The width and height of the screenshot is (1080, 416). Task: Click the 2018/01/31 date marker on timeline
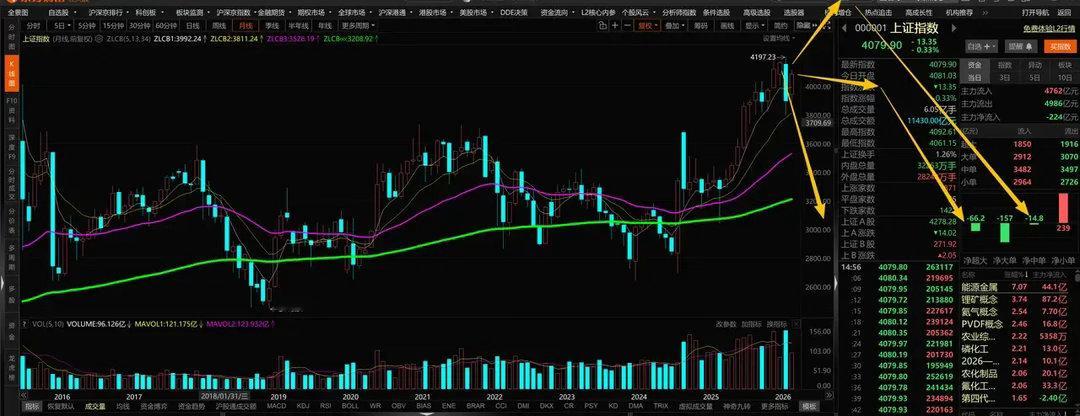coord(225,396)
